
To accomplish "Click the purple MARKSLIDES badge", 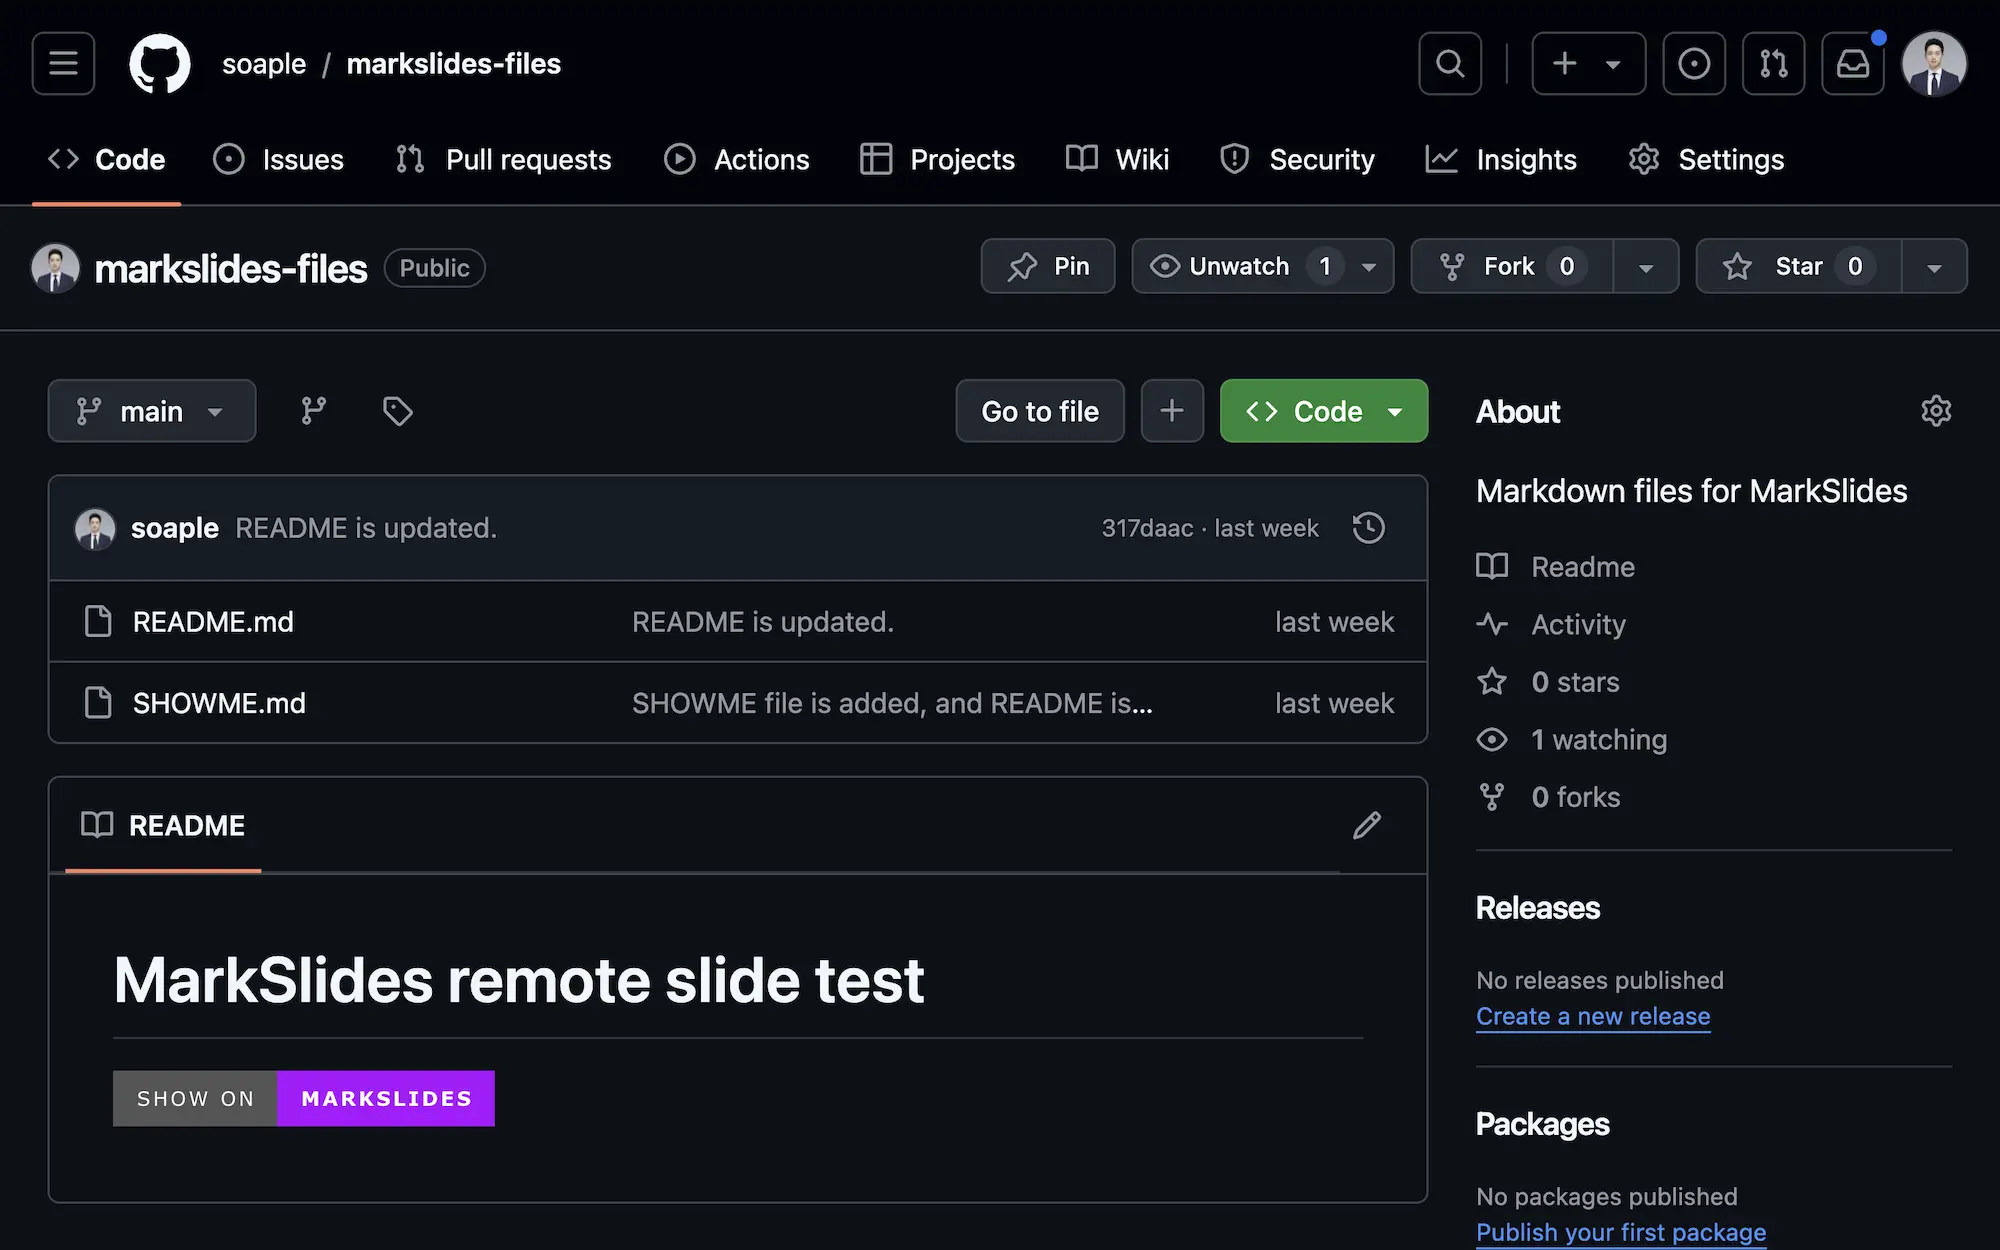I will point(386,1098).
